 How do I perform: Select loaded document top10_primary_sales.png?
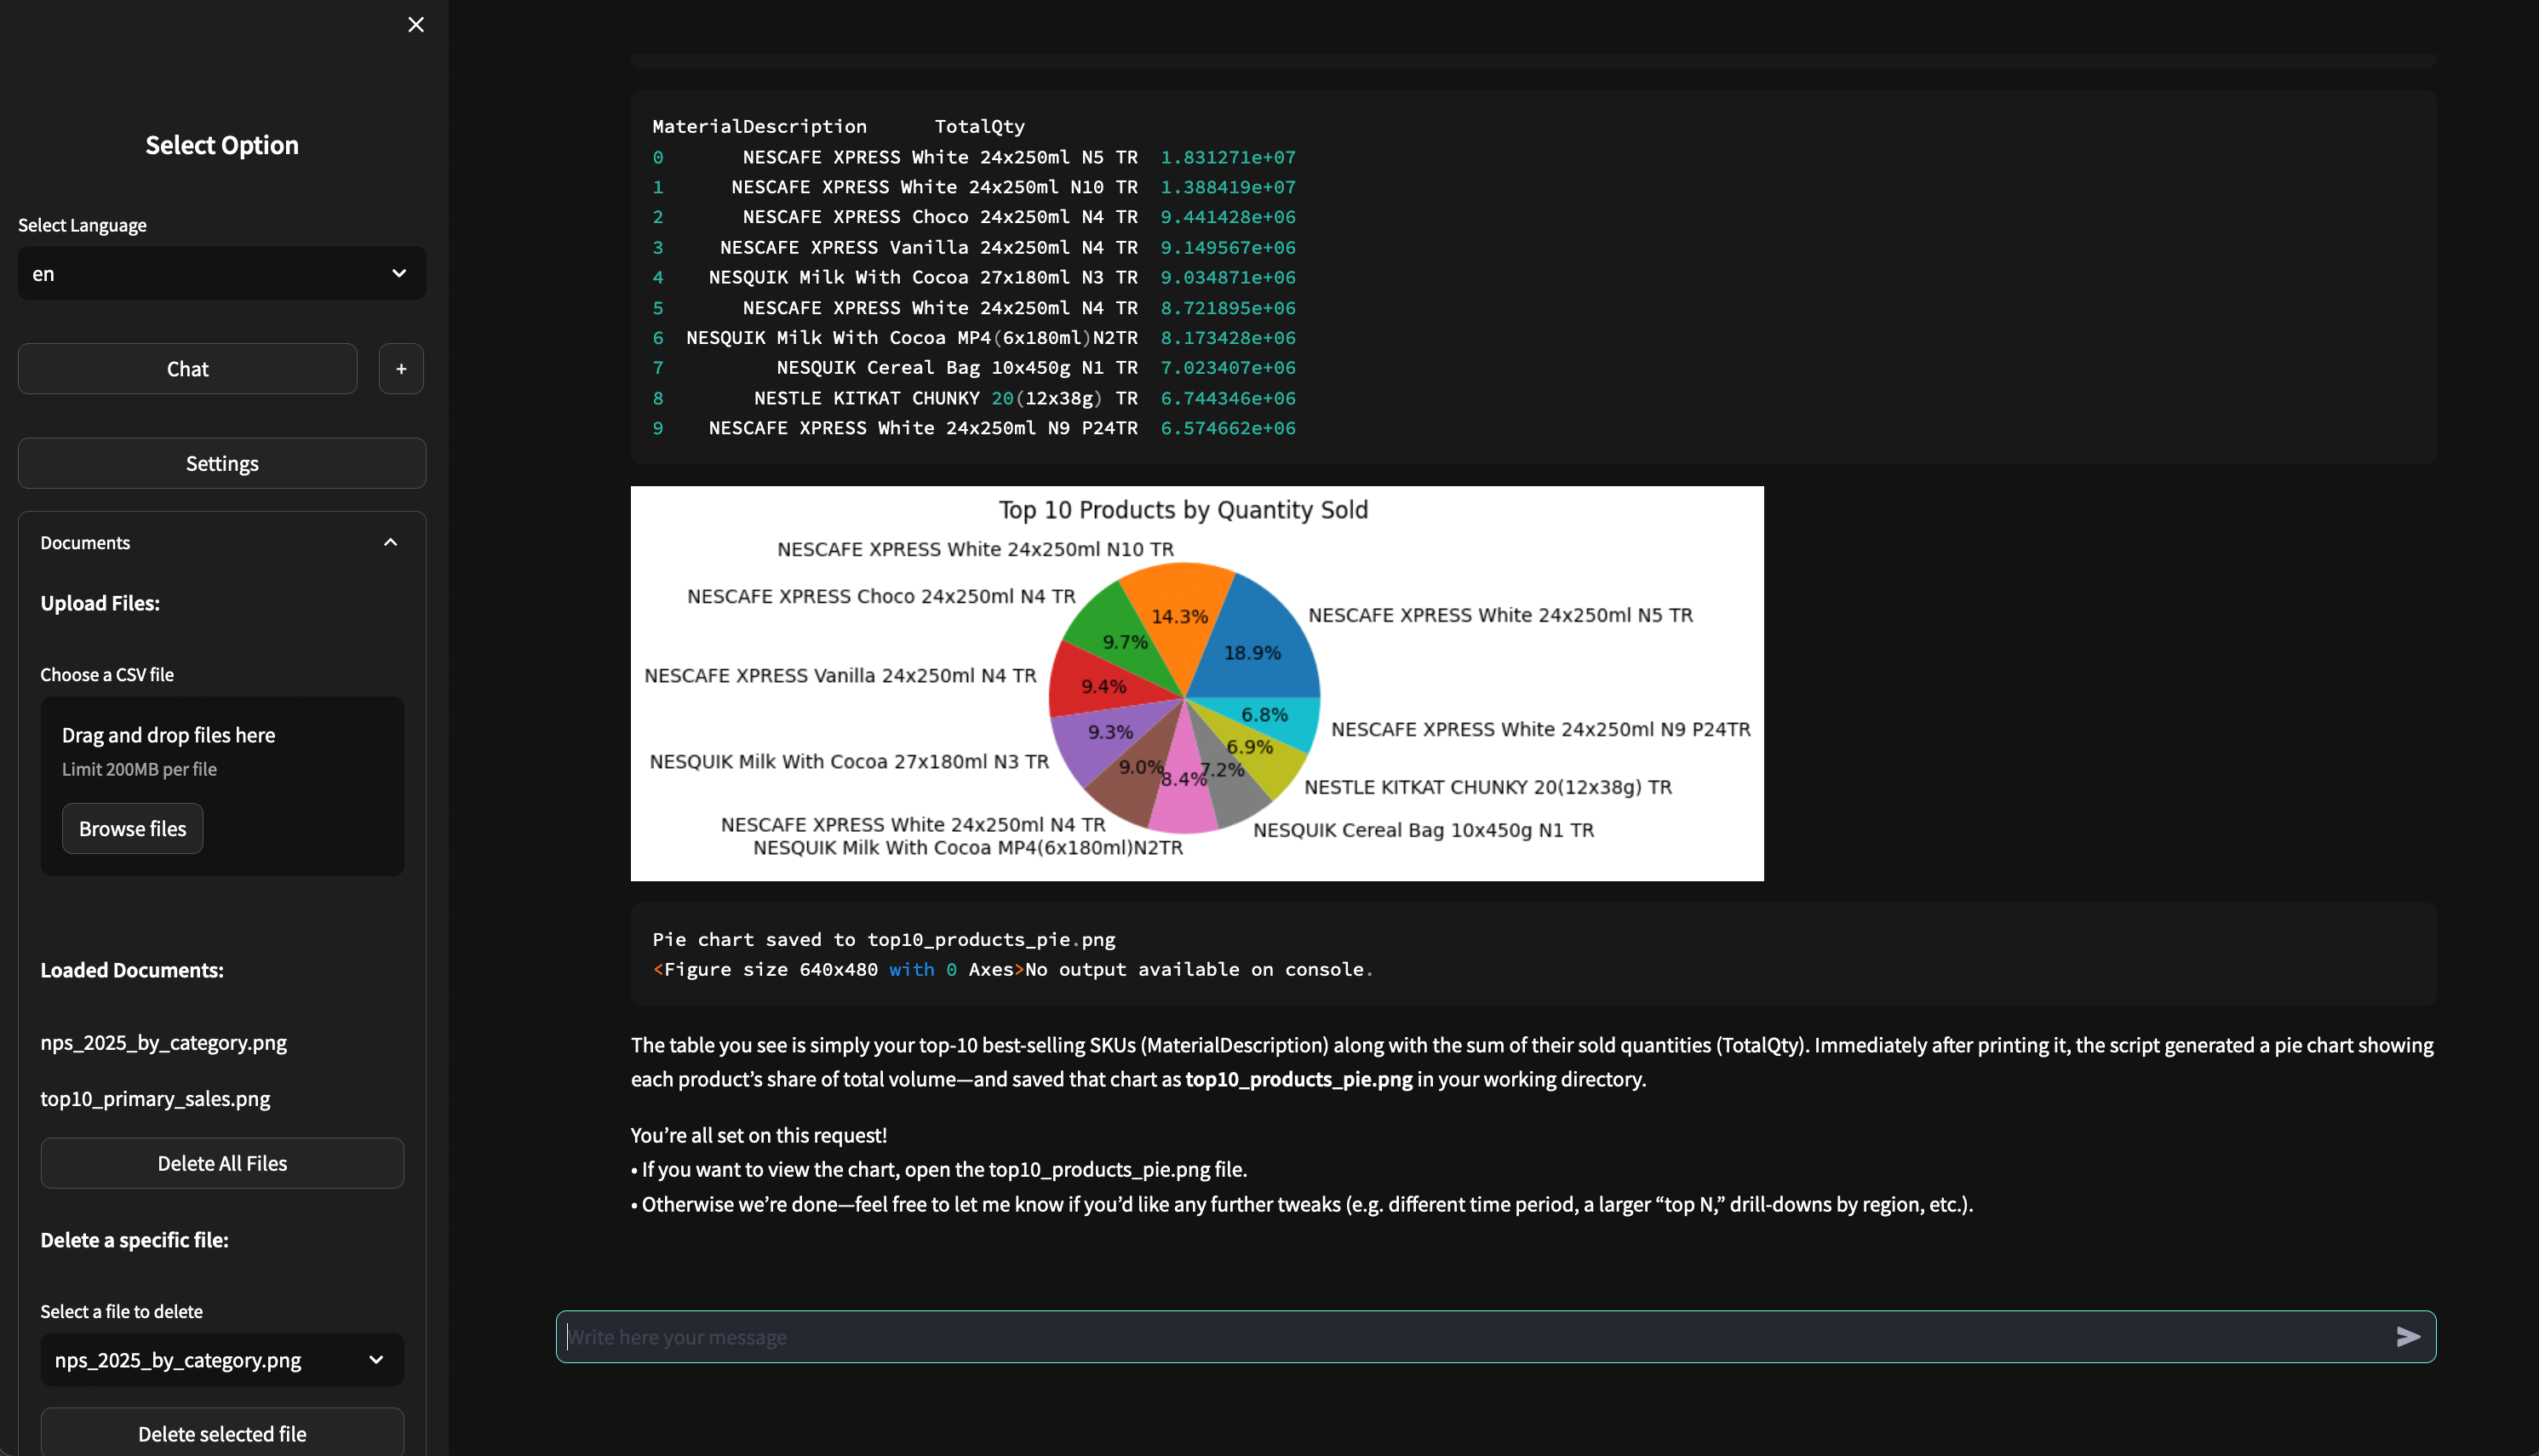pos(155,1098)
